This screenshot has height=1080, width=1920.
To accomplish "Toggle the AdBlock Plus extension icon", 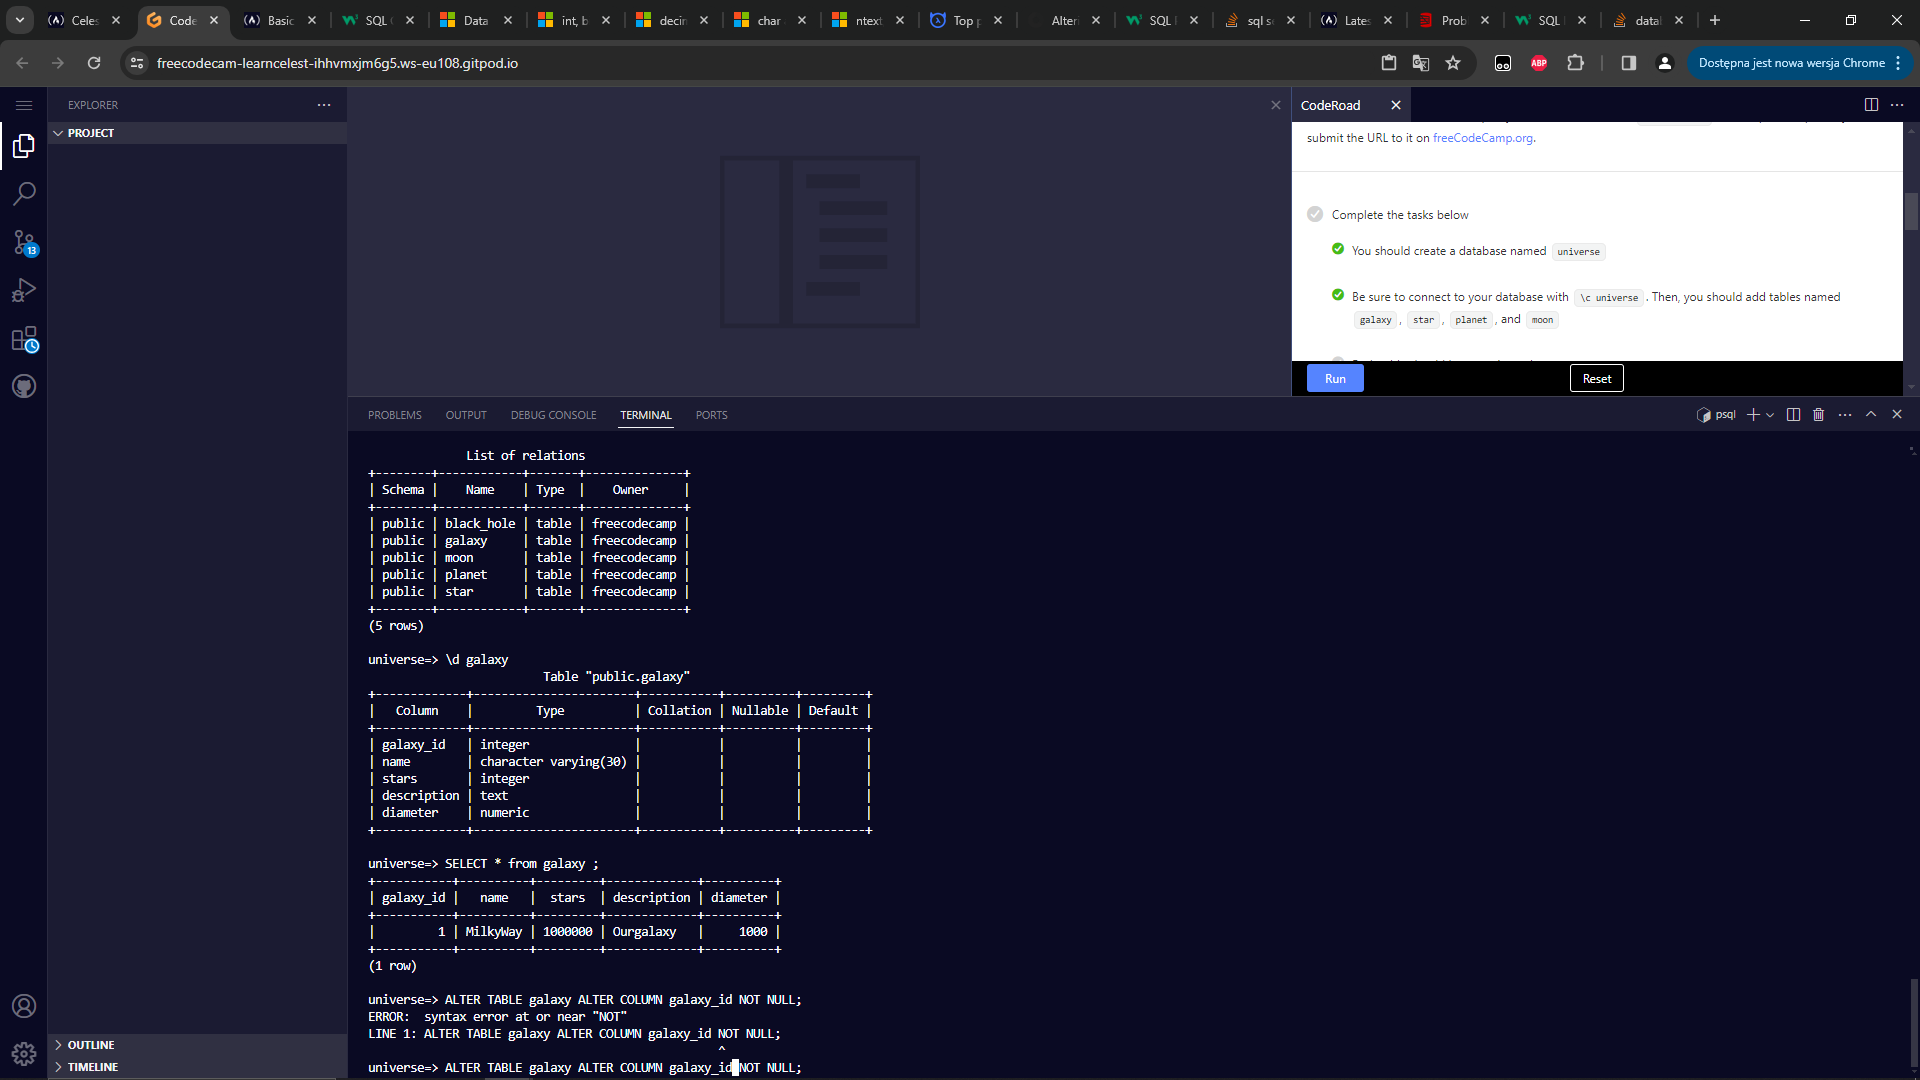I will pyautogui.click(x=1539, y=63).
